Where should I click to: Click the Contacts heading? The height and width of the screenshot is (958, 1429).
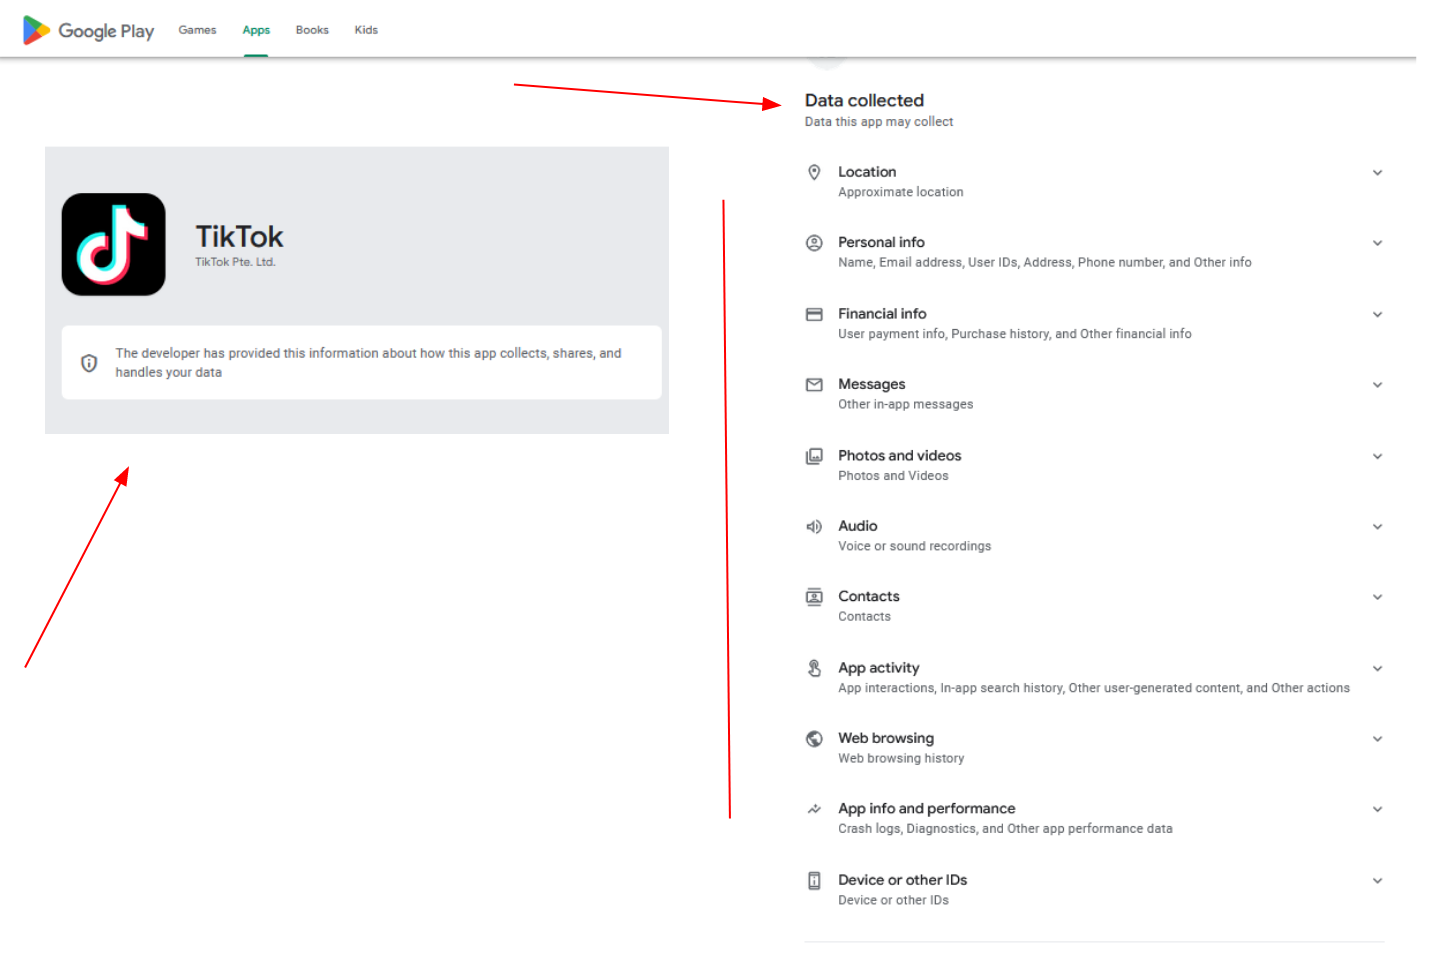coord(868,596)
